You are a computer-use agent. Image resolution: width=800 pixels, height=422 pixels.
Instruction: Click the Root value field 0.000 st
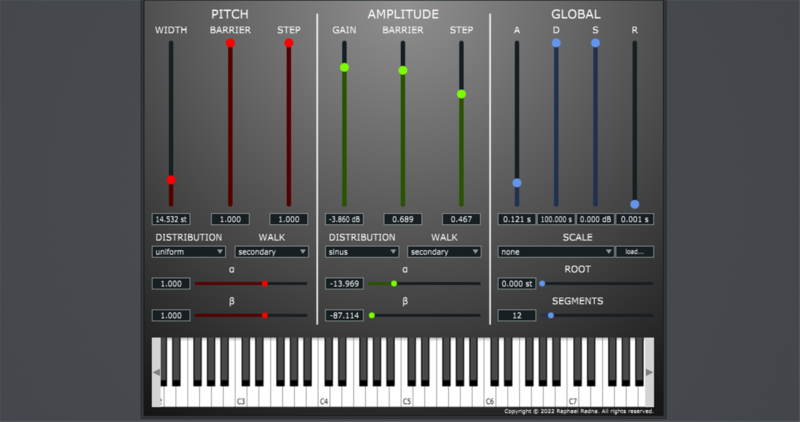pos(517,284)
